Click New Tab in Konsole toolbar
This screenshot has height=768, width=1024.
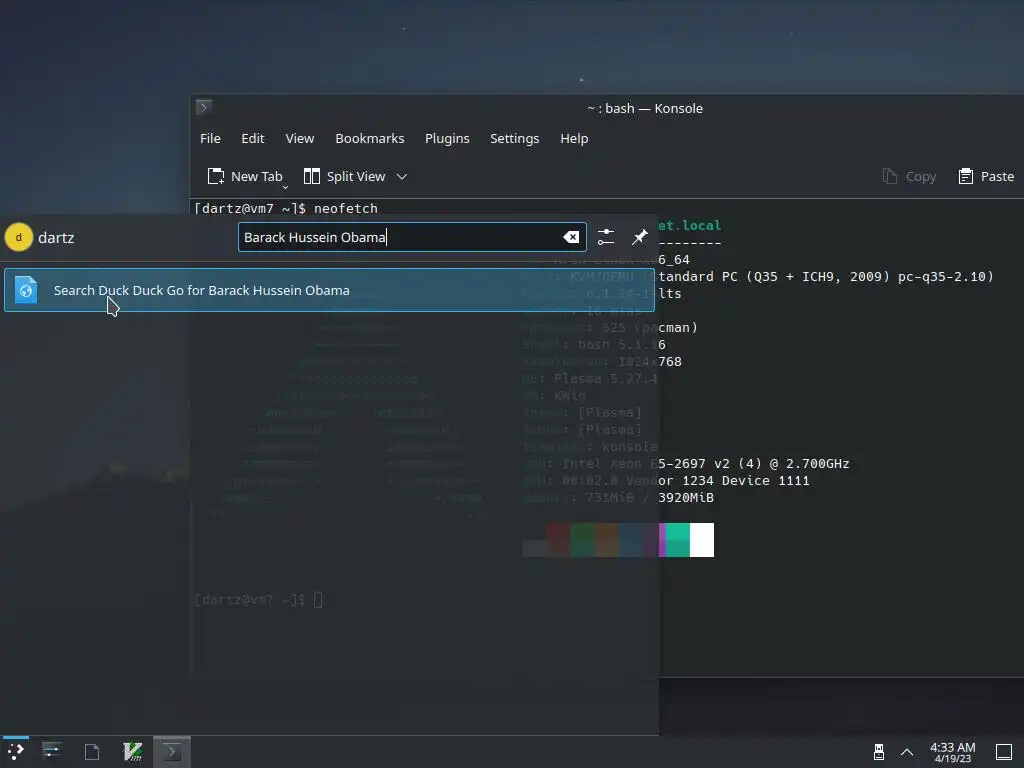pyautogui.click(x=244, y=176)
